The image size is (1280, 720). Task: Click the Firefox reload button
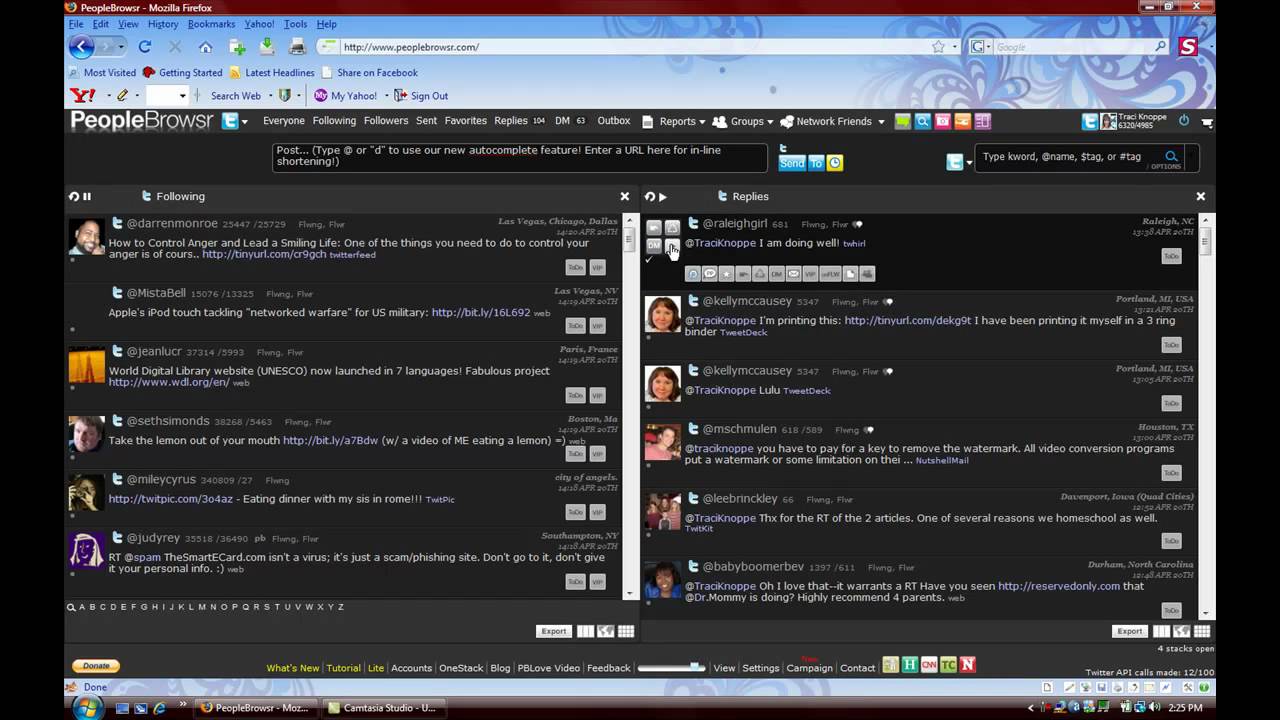(x=145, y=47)
